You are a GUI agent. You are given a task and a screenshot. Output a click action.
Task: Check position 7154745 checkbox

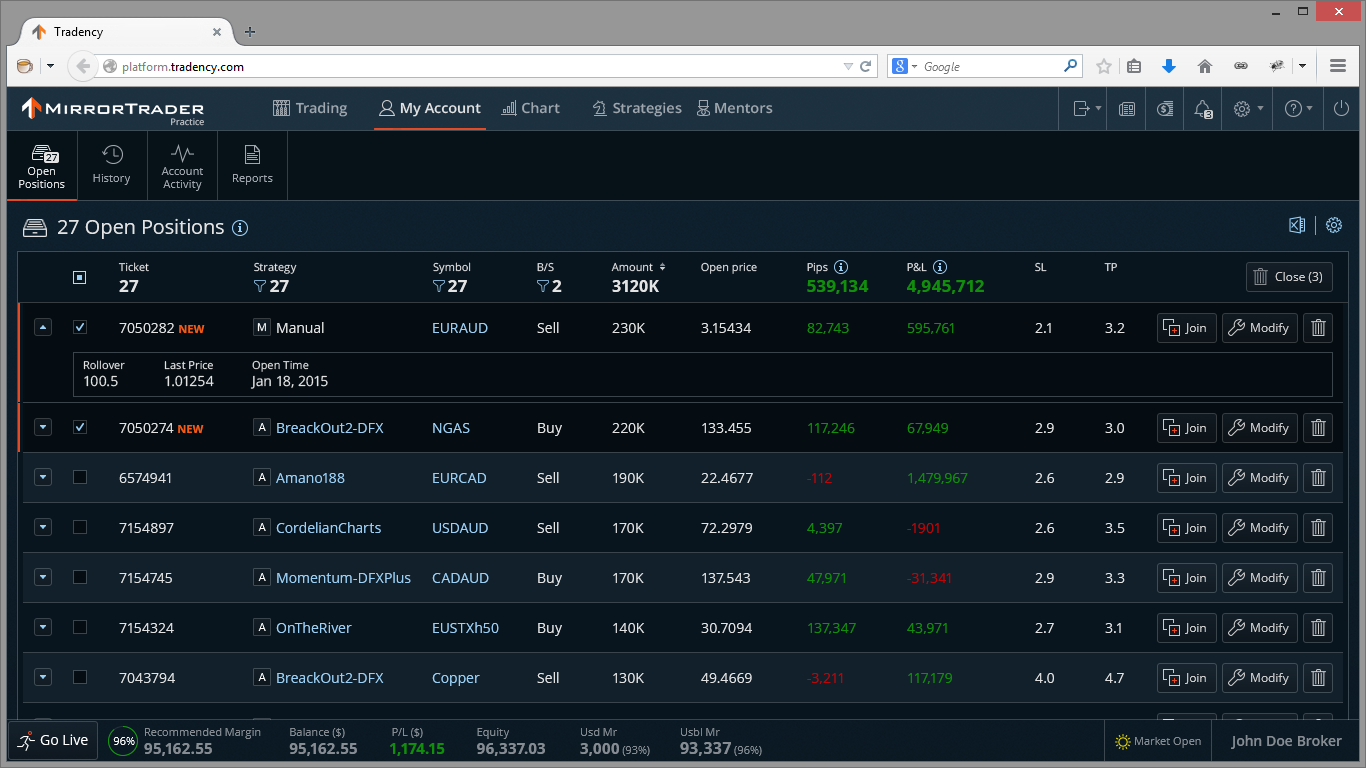[80, 577]
